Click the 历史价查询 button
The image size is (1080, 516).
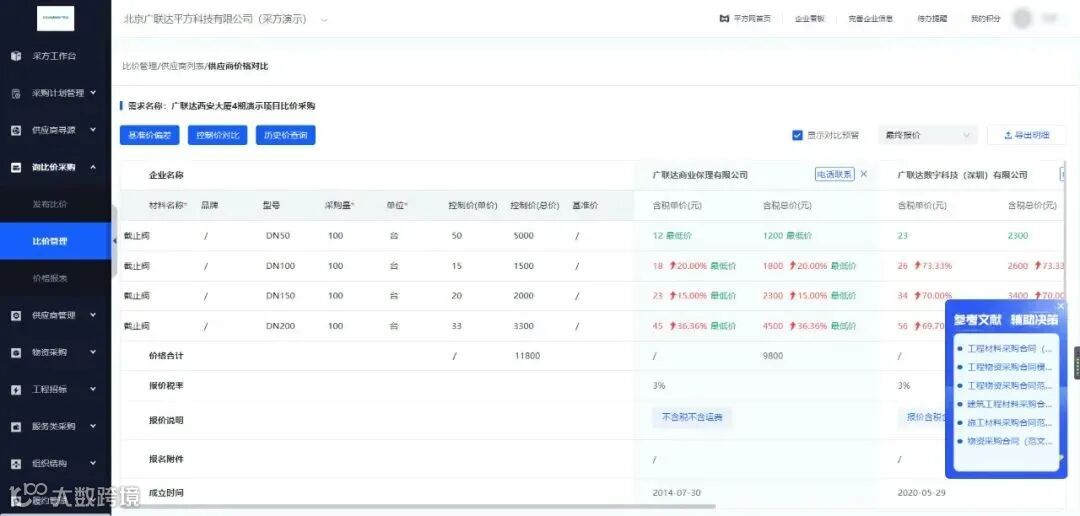(x=285, y=135)
